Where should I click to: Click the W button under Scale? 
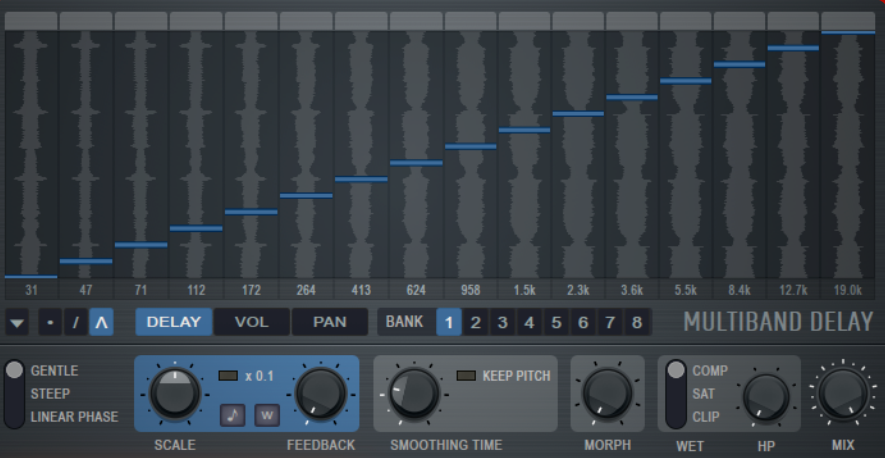coord(267,414)
